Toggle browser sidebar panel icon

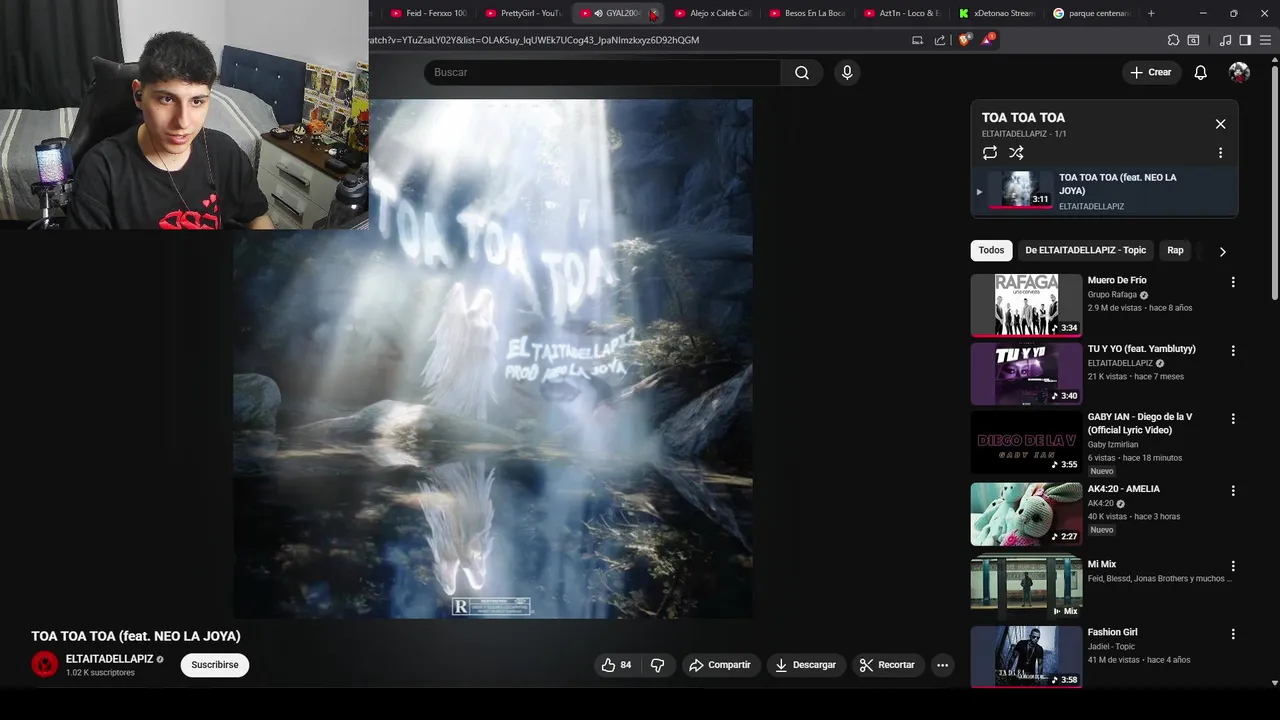pyautogui.click(x=1245, y=40)
